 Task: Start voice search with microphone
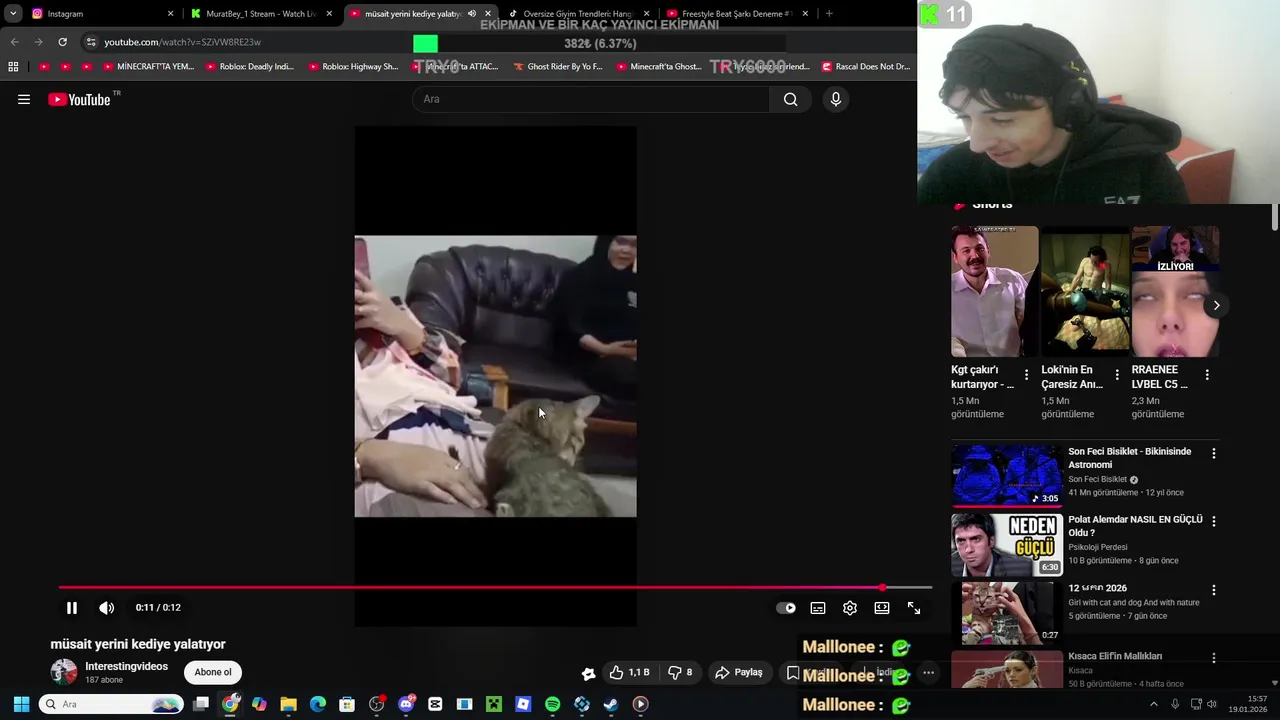(x=836, y=99)
